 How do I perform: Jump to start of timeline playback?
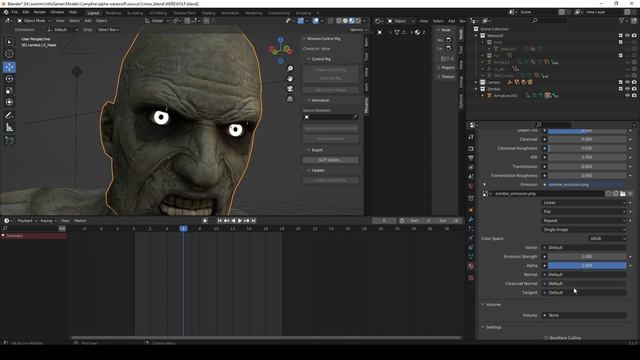pyautogui.click(x=220, y=220)
